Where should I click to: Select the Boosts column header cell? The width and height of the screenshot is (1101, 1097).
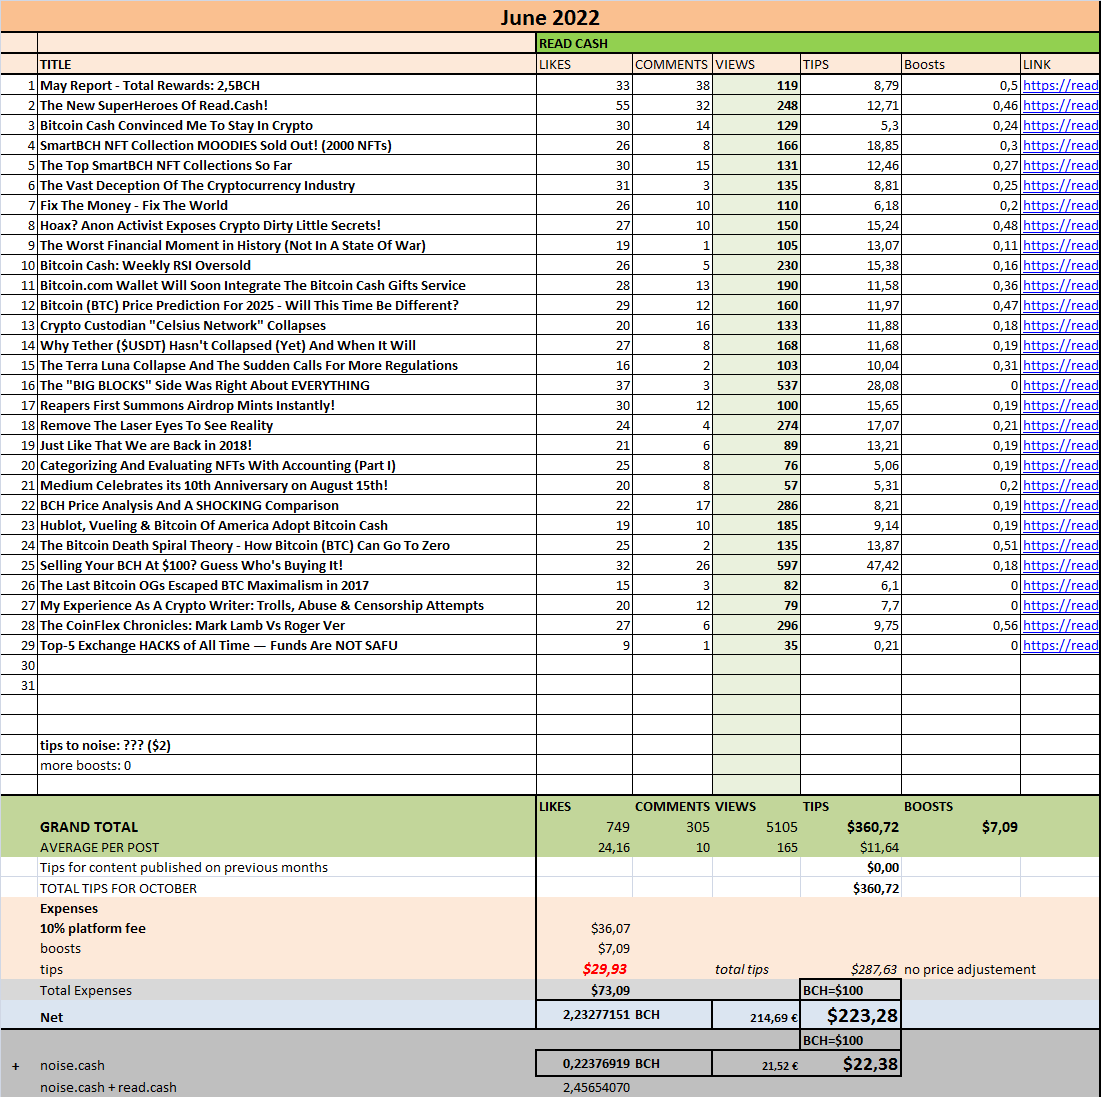[x=961, y=65]
